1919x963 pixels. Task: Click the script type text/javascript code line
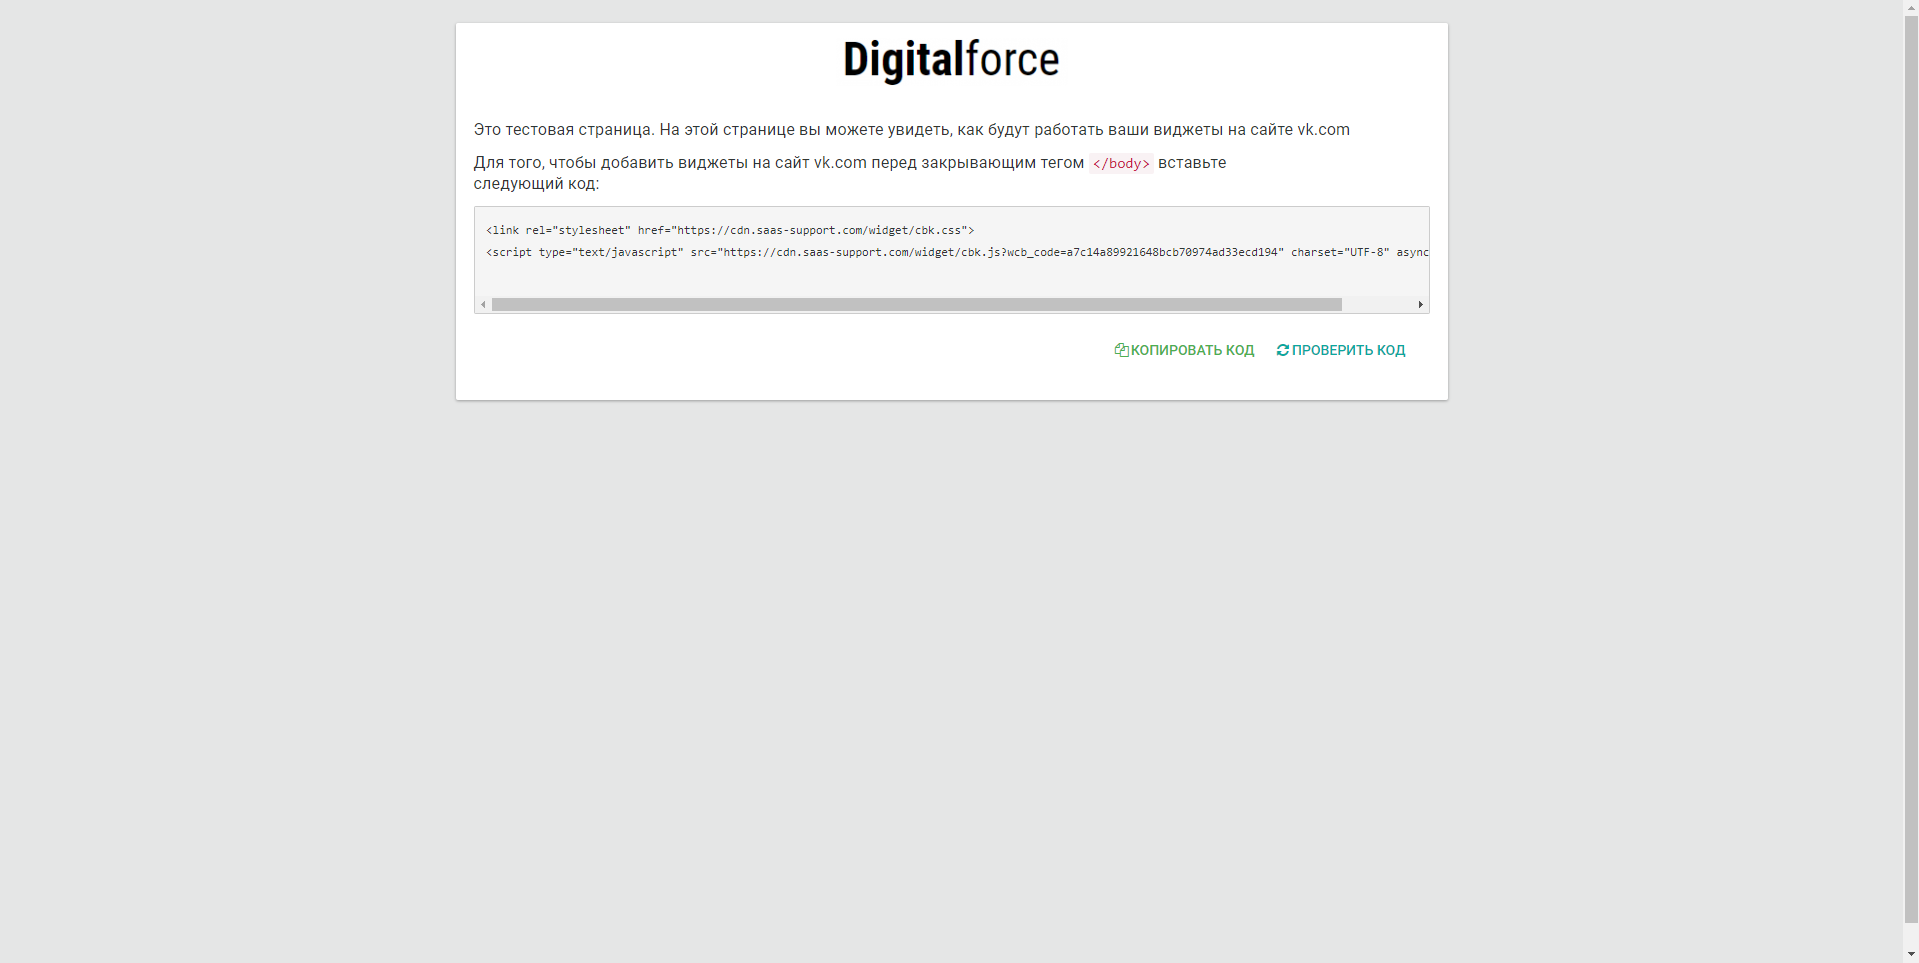(x=957, y=253)
